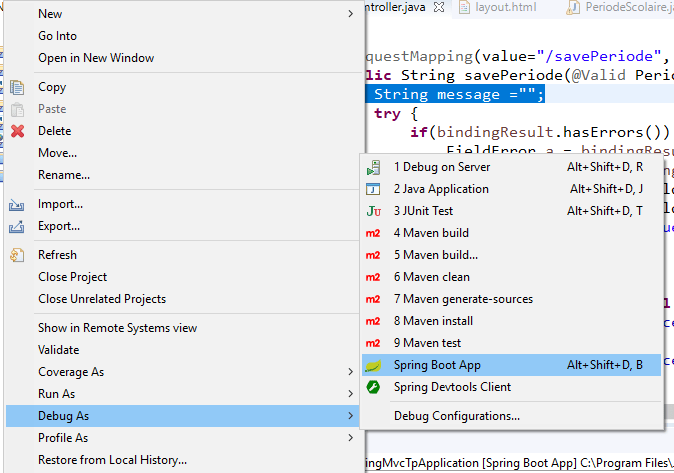Image resolution: width=674 pixels, height=473 pixels.
Task: Click the Export icon
Action: pyautogui.click(x=16, y=227)
